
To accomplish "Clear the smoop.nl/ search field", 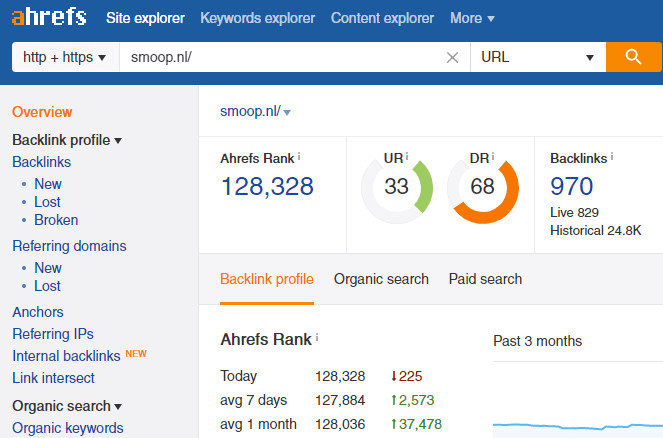I will 452,57.
